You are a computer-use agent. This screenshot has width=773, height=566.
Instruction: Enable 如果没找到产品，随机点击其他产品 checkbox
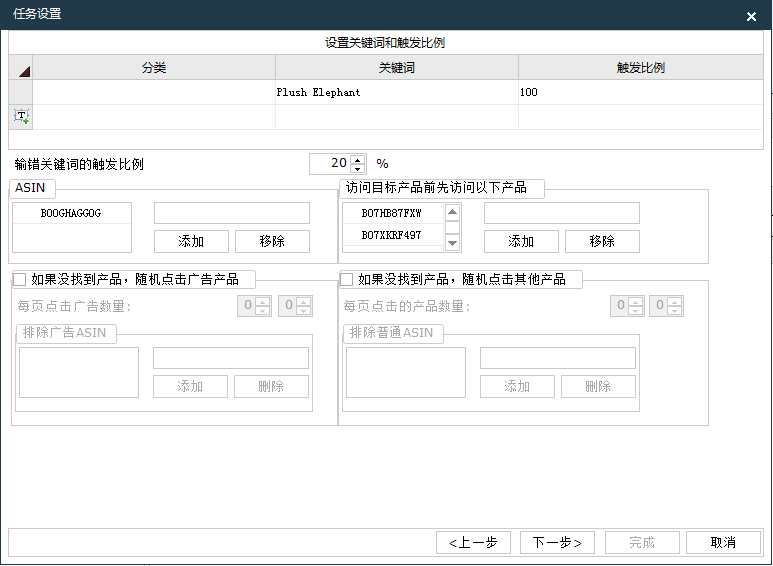click(x=347, y=280)
